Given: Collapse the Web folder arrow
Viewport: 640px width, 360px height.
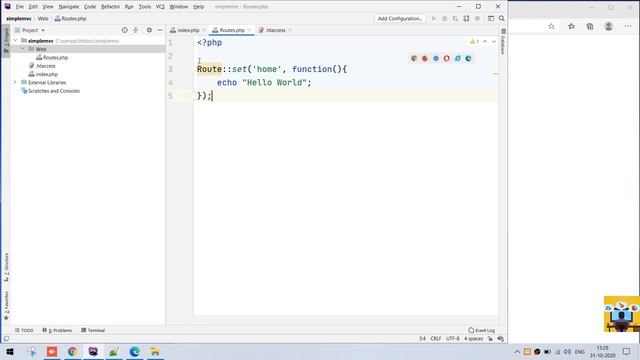Looking at the screenshot, I should tap(23, 49).
